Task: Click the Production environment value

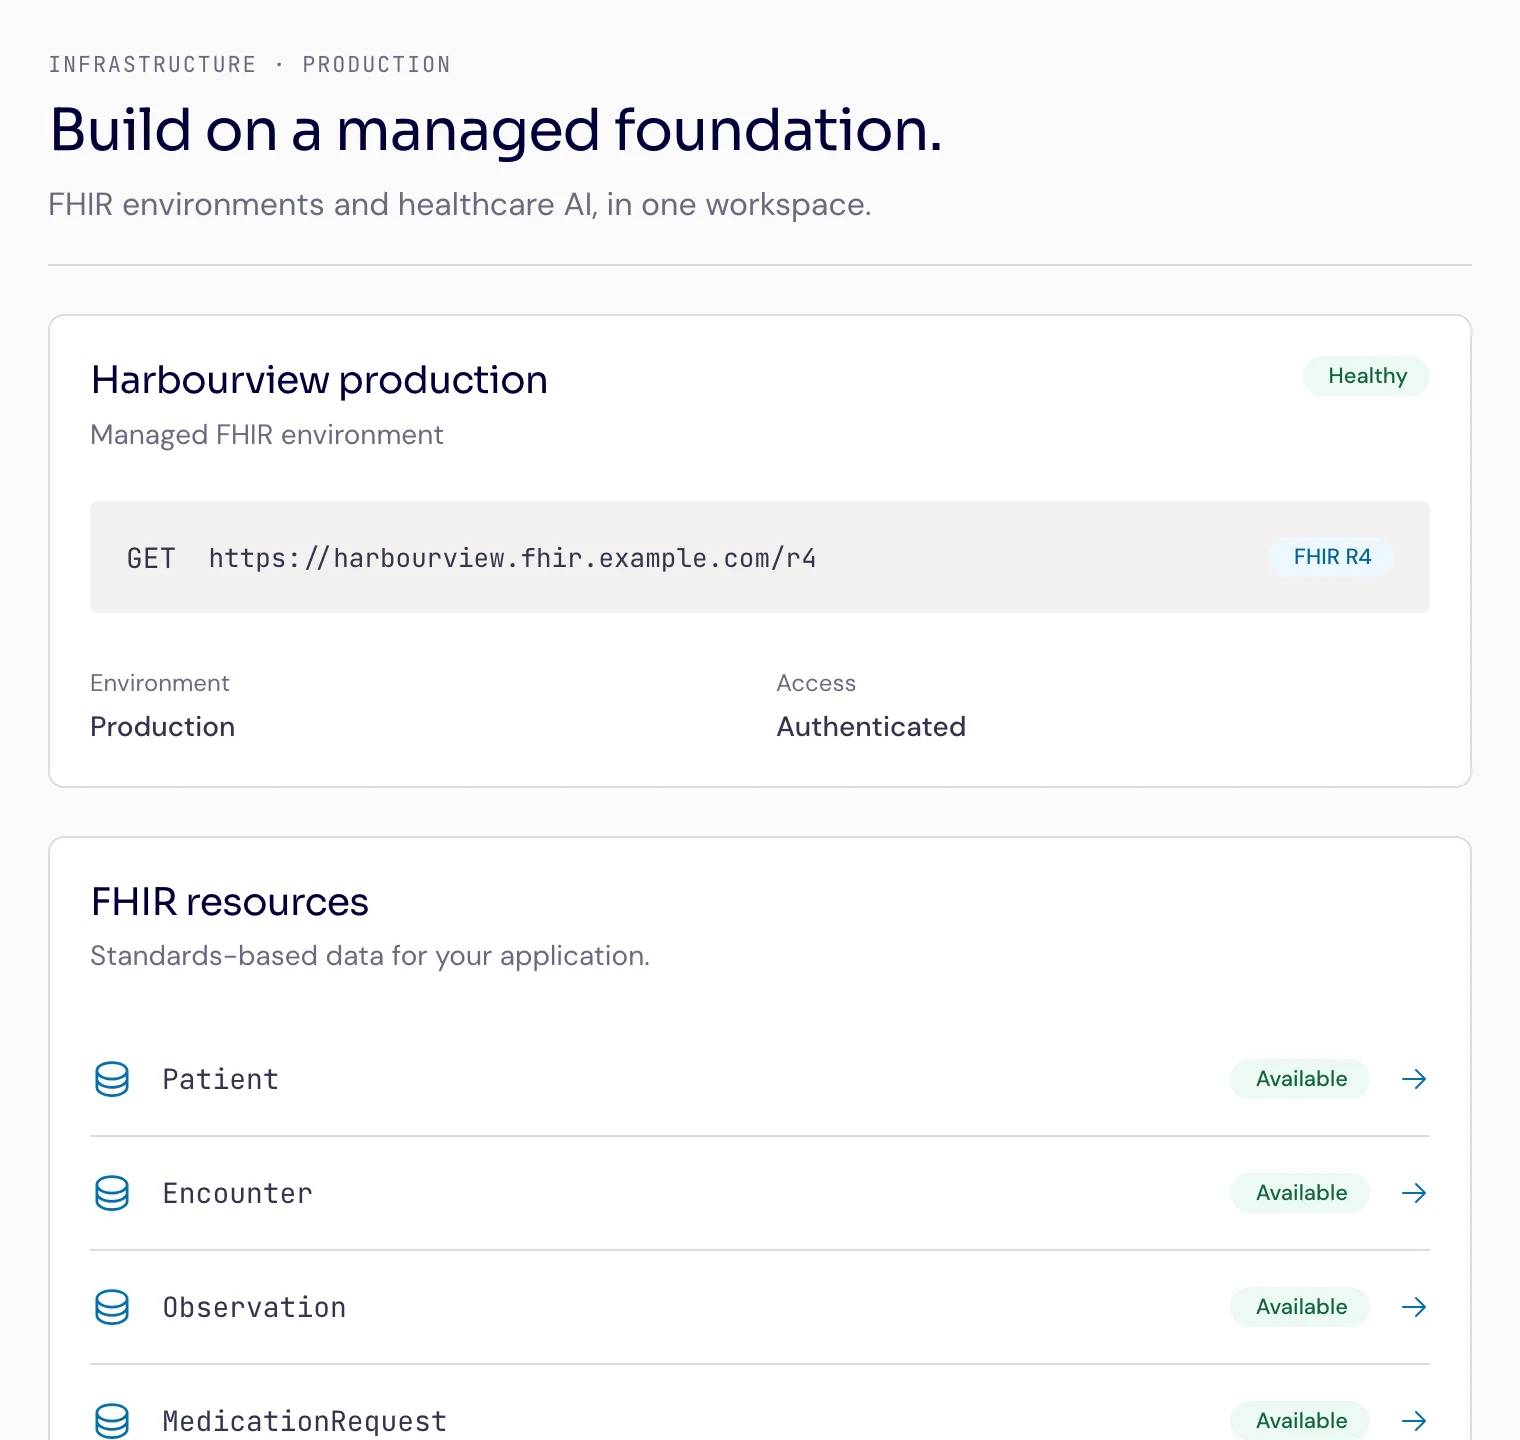Action: pos(163,727)
